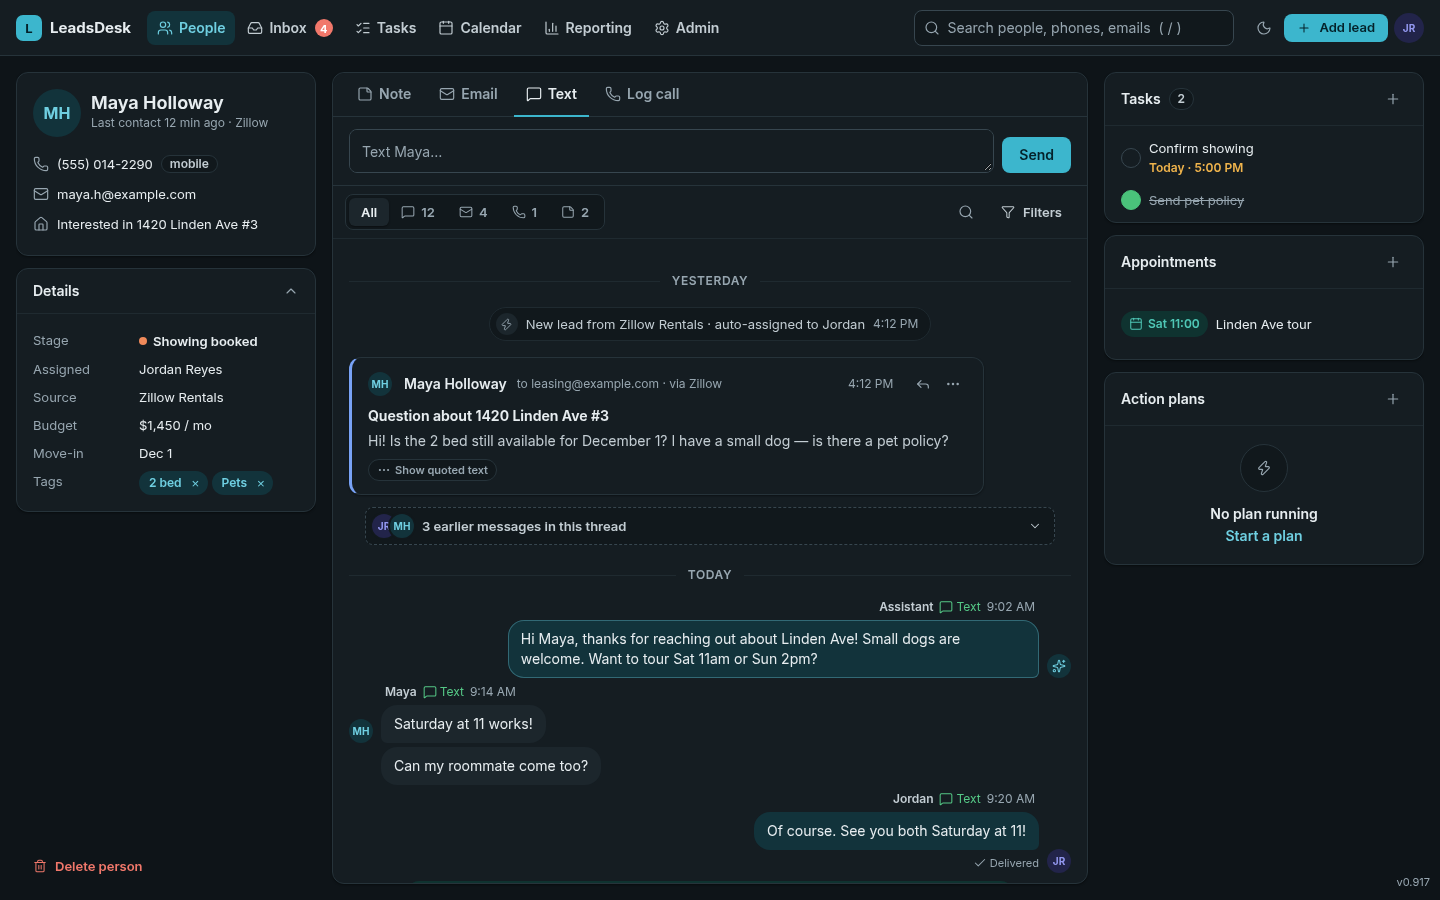Click the lightning icon on new lead event
Image resolution: width=1440 pixels, height=900 pixels.
point(507,324)
